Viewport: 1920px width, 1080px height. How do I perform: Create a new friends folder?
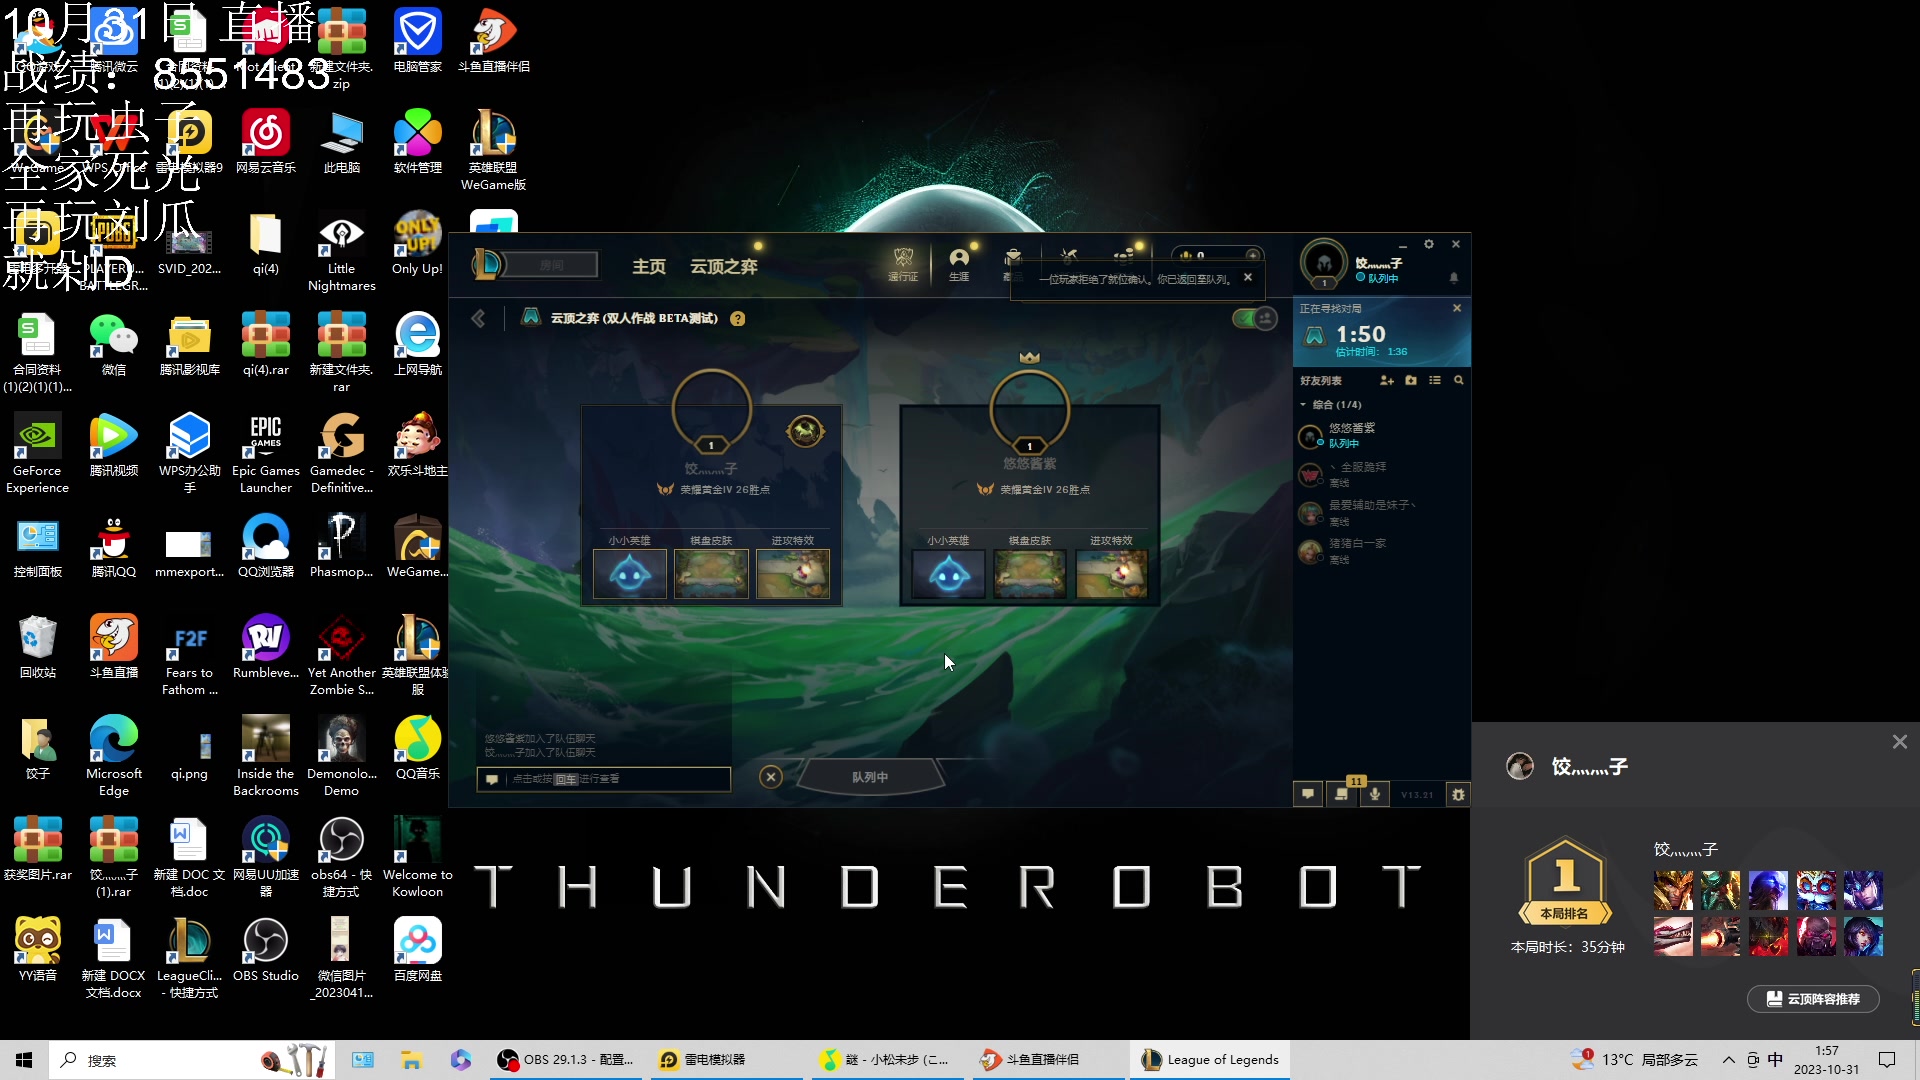tap(1410, 380)
